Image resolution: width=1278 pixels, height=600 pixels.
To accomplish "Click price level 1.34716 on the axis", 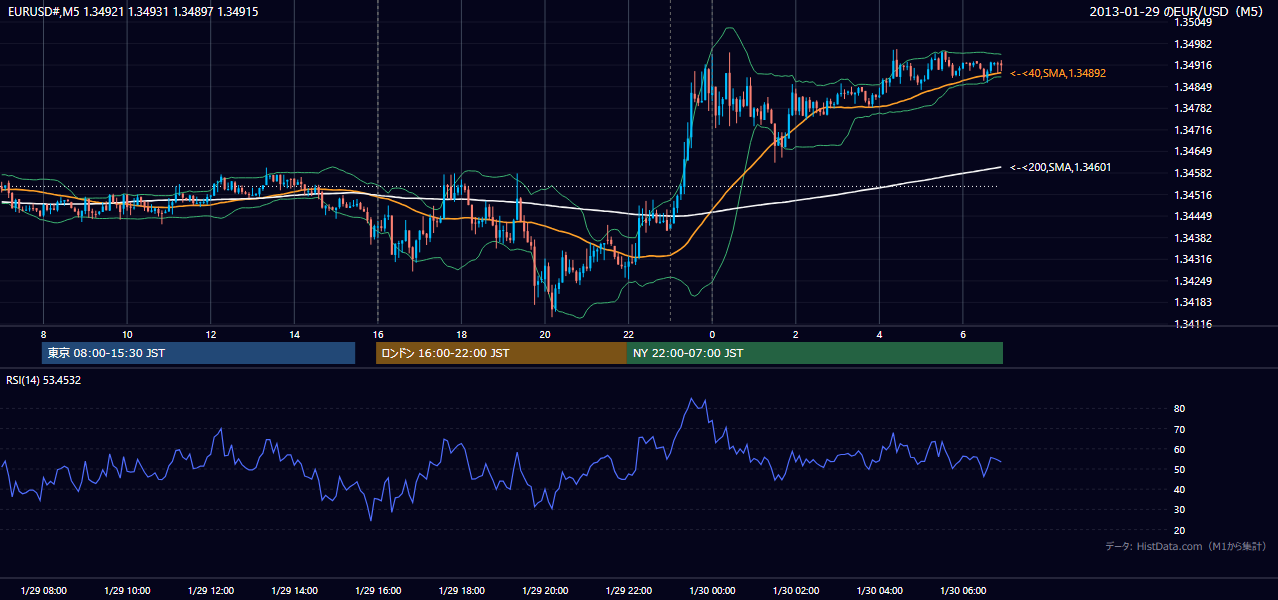I will (1192, 130).
